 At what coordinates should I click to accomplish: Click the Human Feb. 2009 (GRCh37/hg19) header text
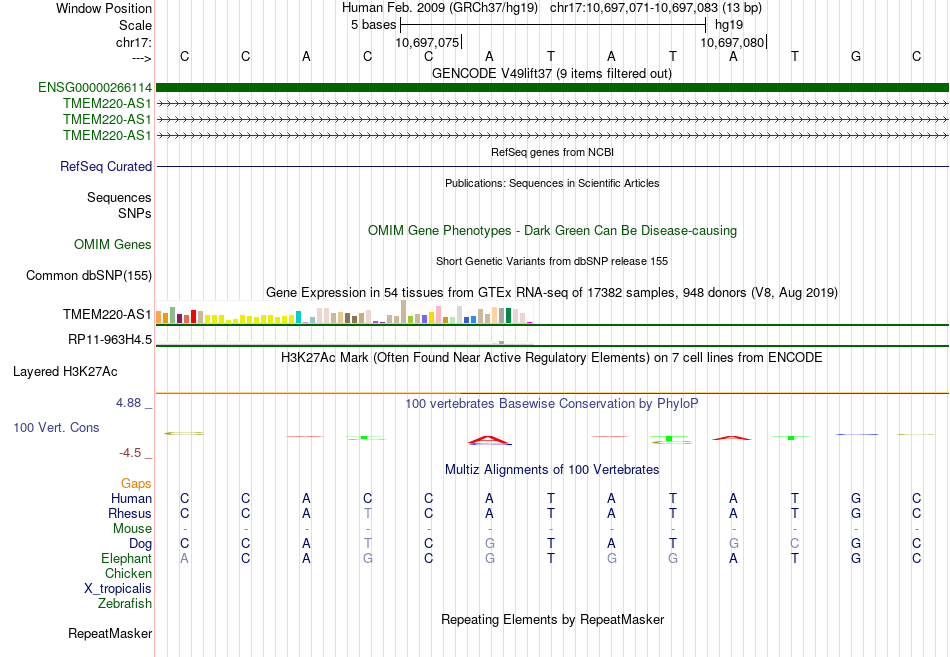tap(440, 8)
